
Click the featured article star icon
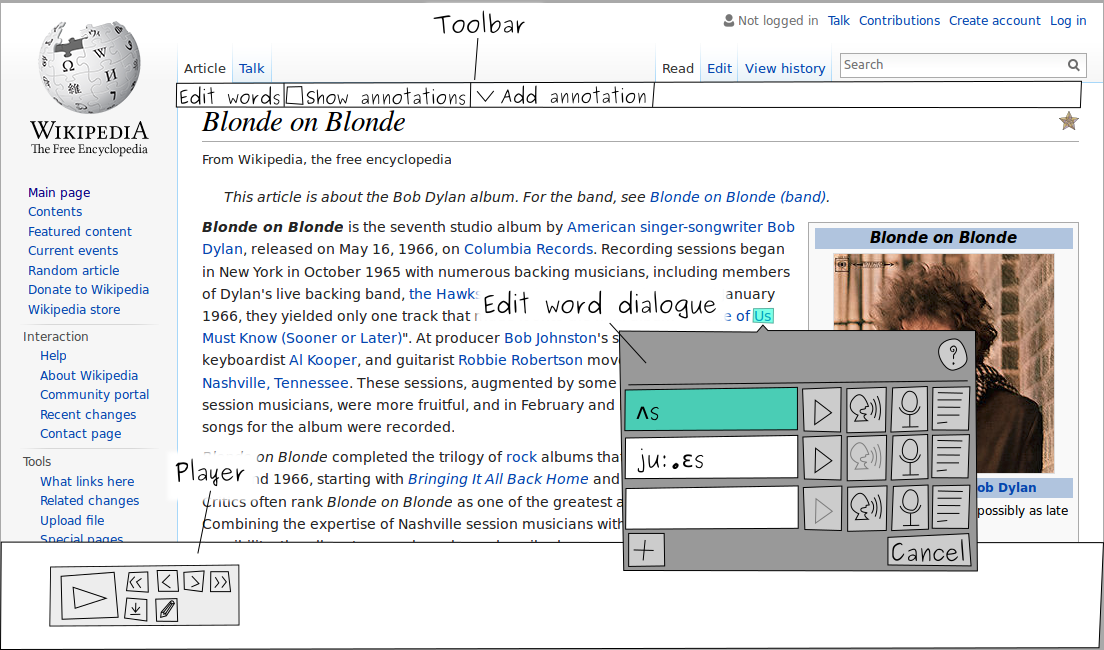(1069, 121)
